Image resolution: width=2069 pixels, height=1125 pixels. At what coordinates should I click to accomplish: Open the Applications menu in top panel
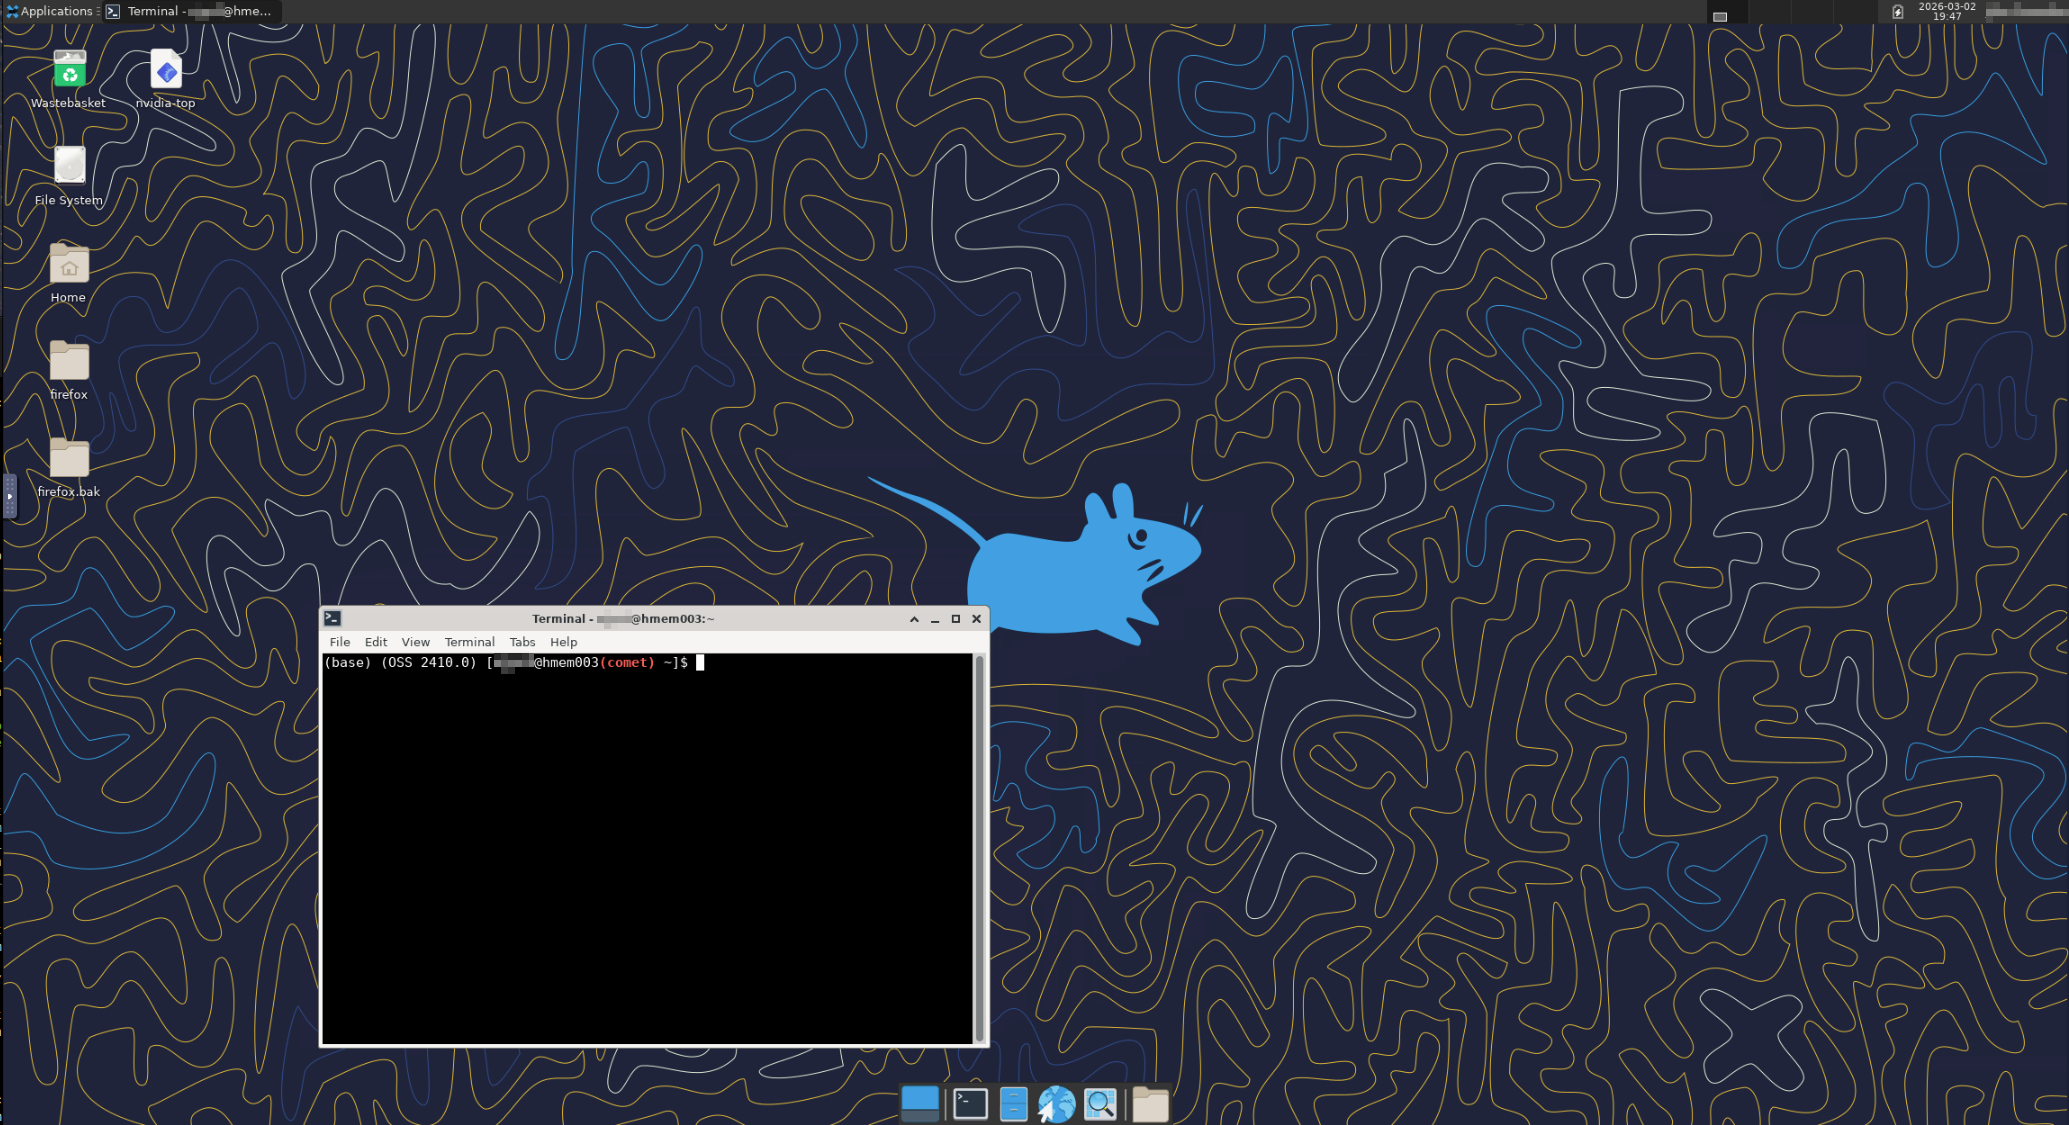point(50,11)
